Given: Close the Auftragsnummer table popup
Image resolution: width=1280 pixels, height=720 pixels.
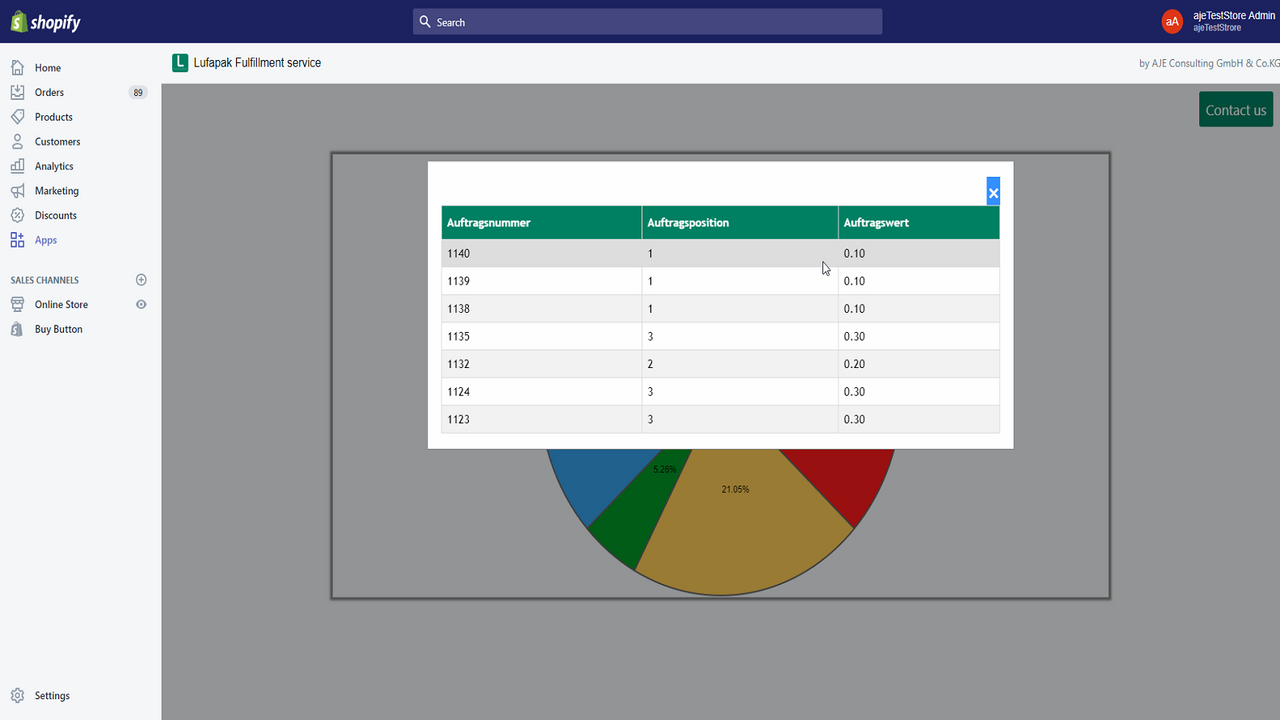Looking at the screenshot, I should coord(992,191).
